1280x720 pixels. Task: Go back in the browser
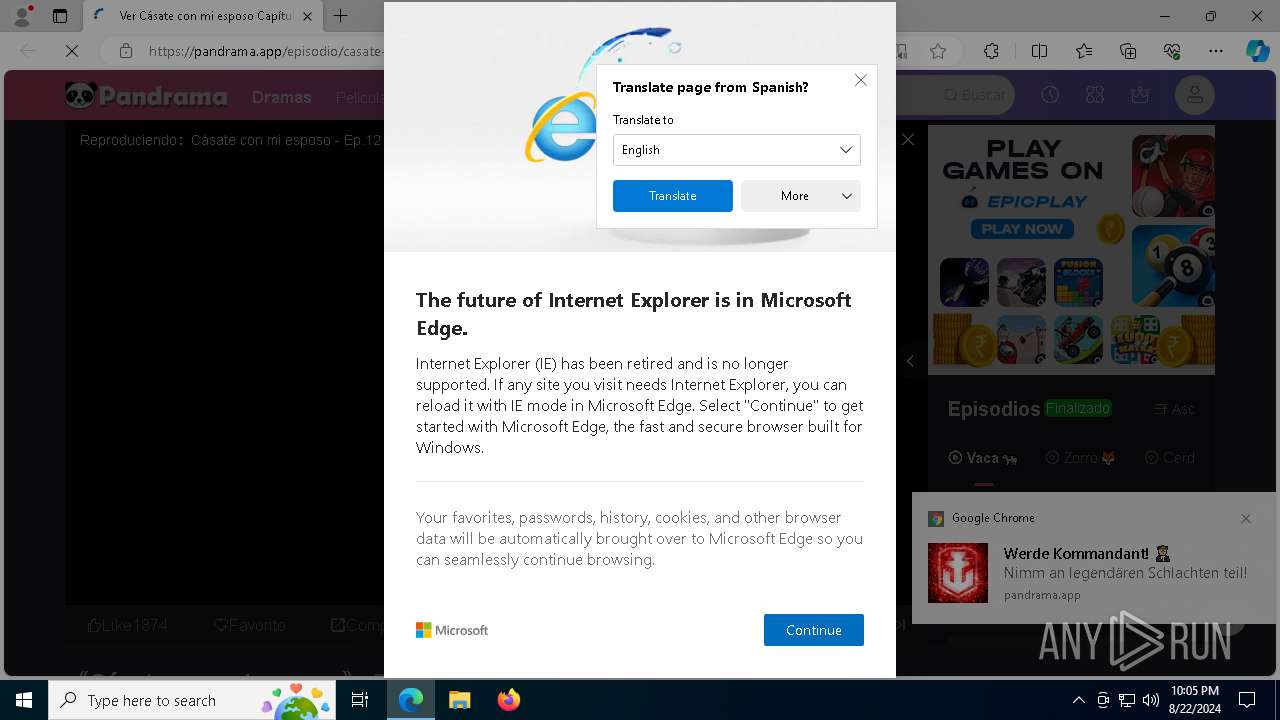coord(28,51)
